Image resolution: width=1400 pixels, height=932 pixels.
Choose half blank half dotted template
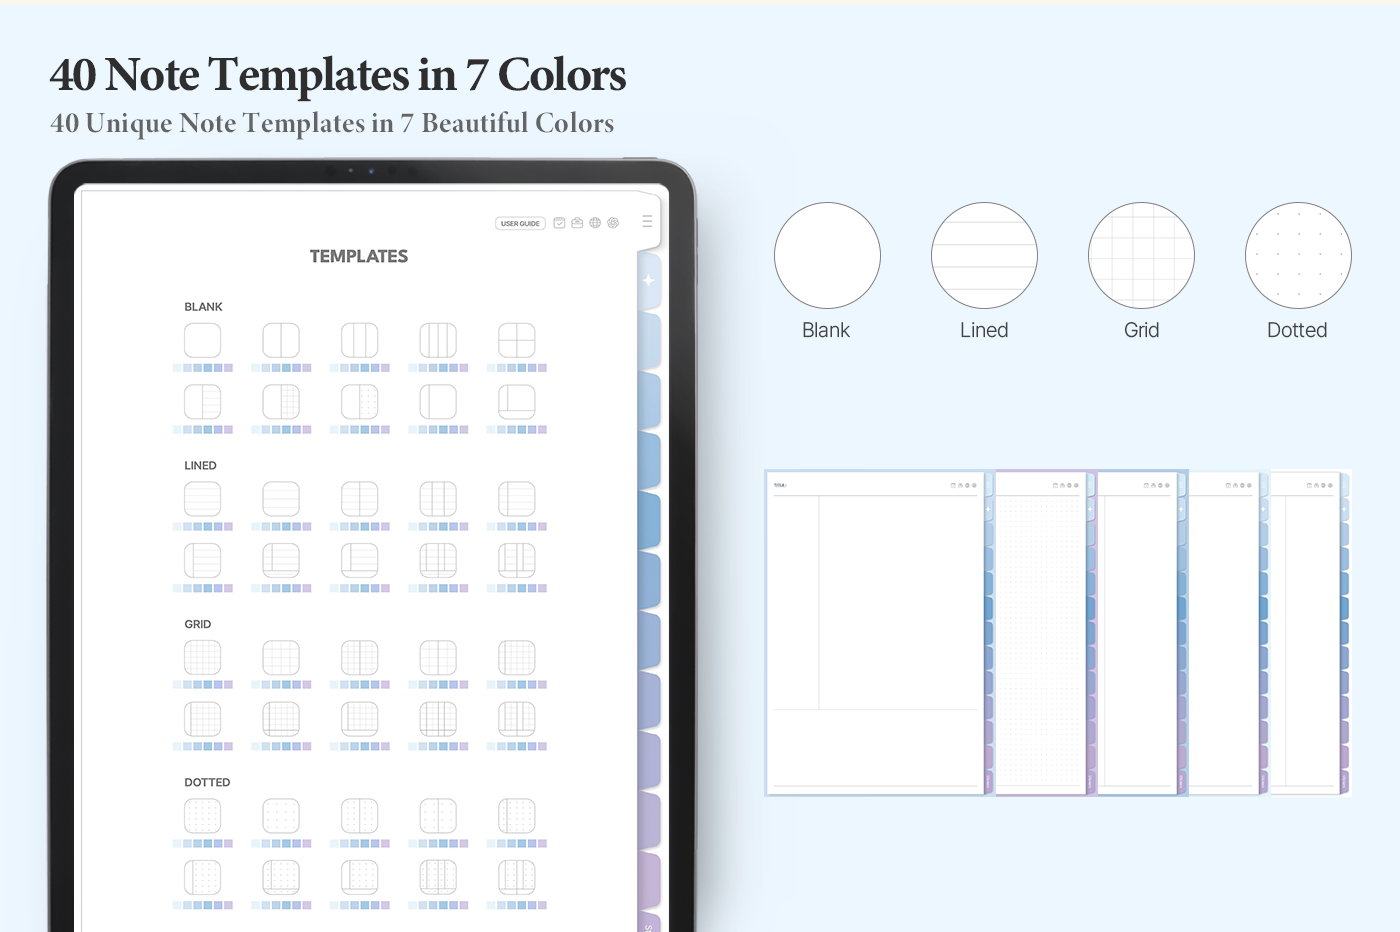(x=360, y=402)
